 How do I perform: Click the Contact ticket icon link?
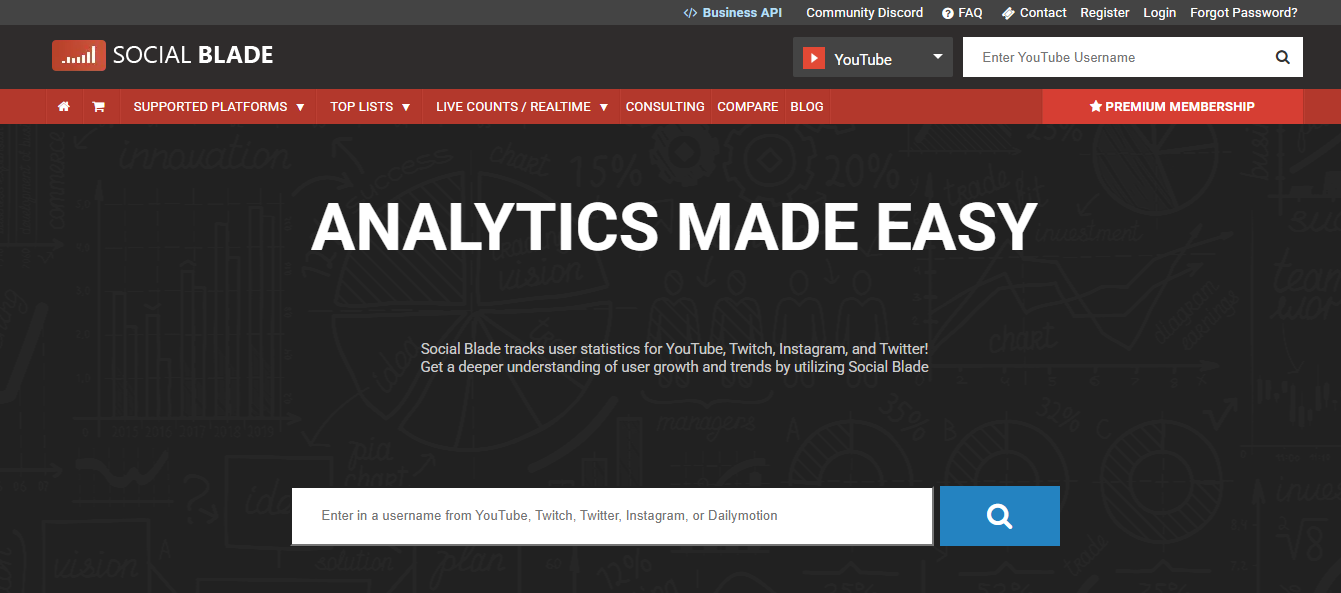click(x=1034, y=13)
